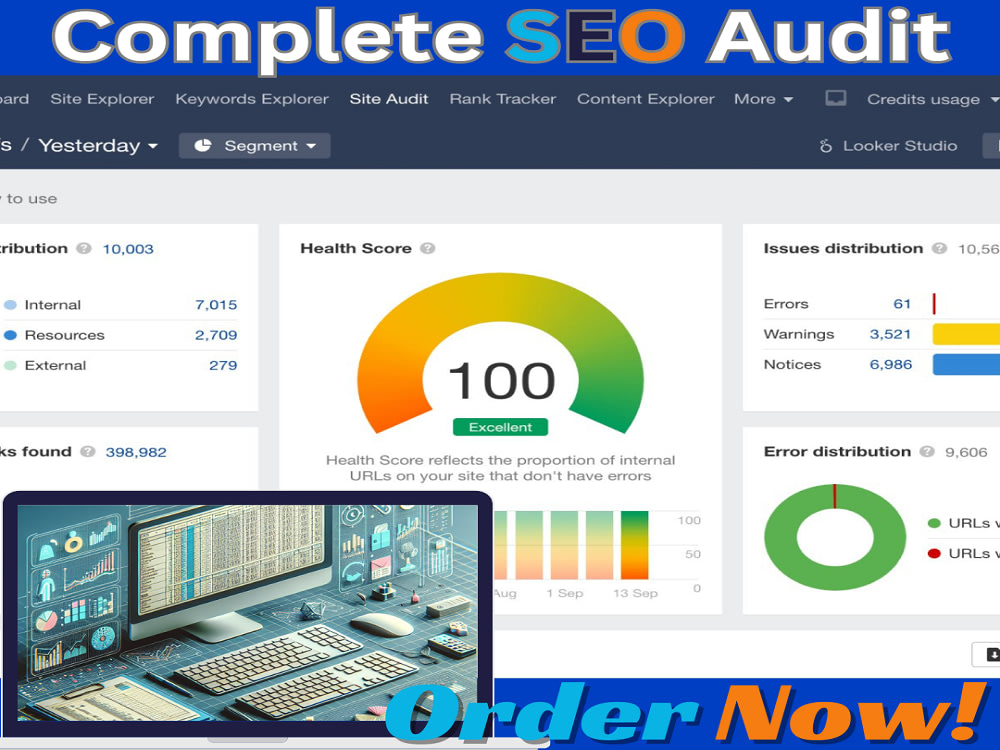The image size is (1000, 750).
Task: Click the Resources count 2,709
Action: 216,335
